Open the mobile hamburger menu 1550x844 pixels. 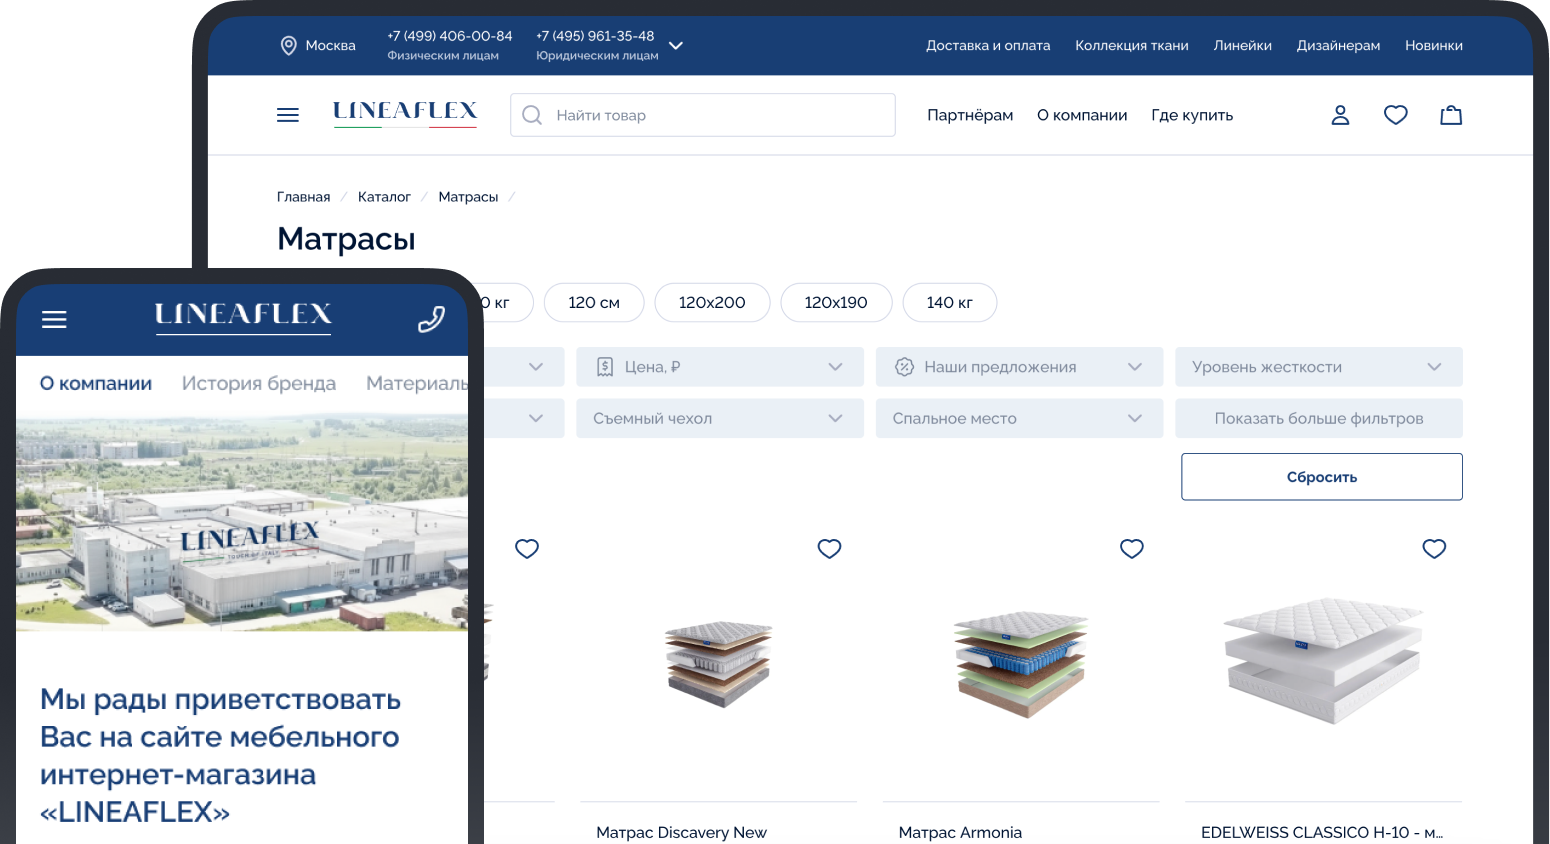pyautogui.click(x=54, y=319)
